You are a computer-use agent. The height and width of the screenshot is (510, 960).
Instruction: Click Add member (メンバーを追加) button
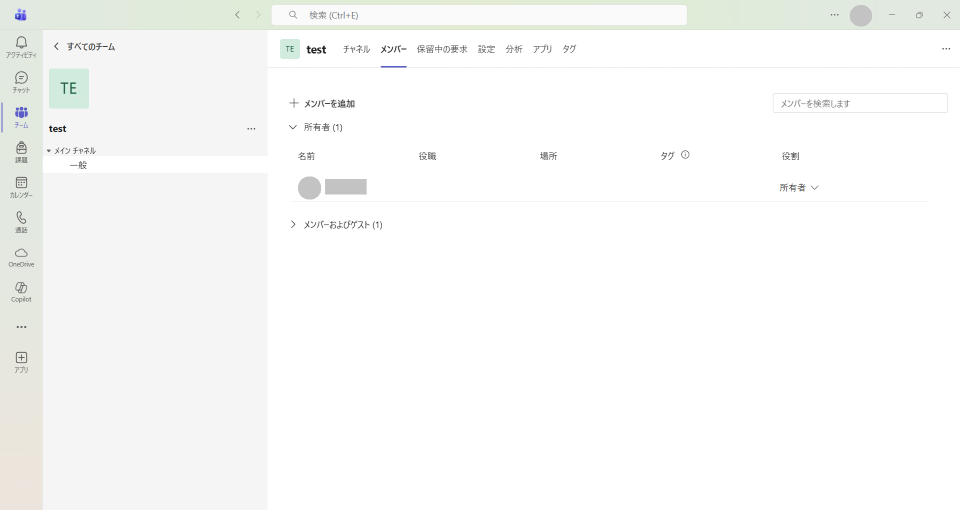[322, 103]
